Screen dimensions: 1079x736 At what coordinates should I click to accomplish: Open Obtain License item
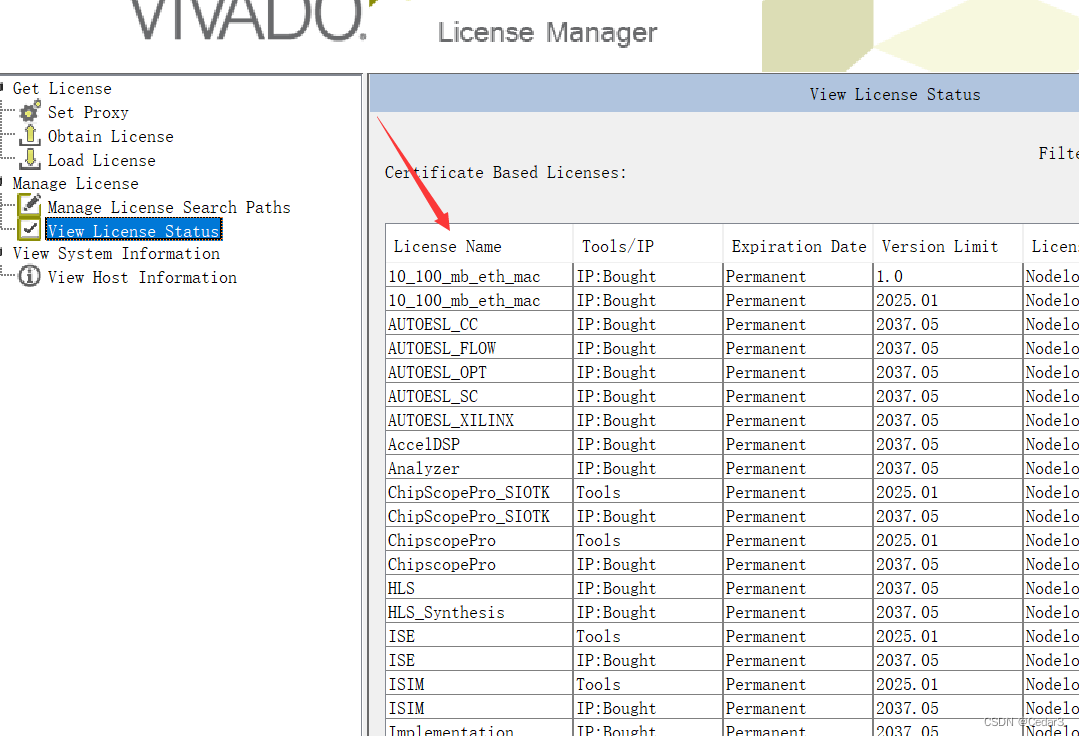click(x=110, y=136)
